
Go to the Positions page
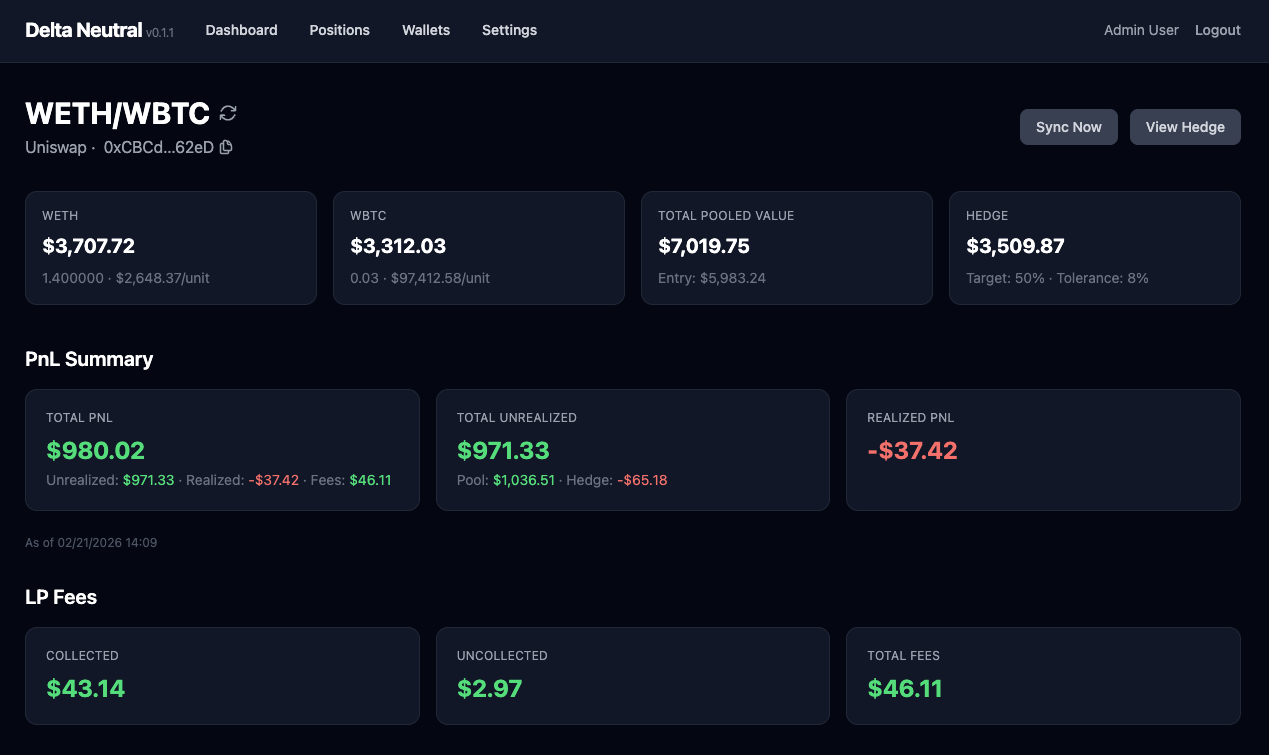(x=339, y=30)
